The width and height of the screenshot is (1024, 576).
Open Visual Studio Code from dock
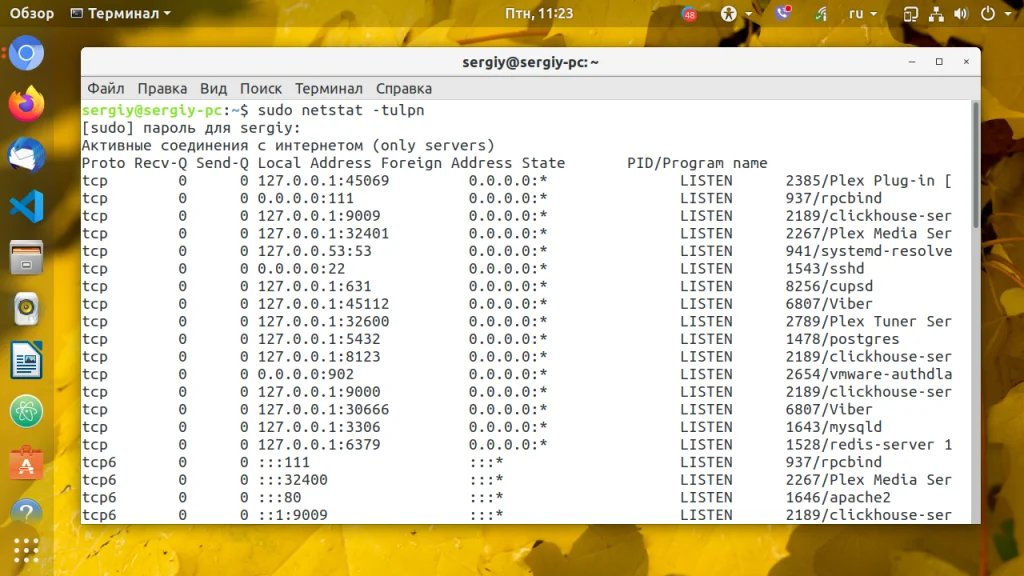pyautogui.click(x=26, y=206)
